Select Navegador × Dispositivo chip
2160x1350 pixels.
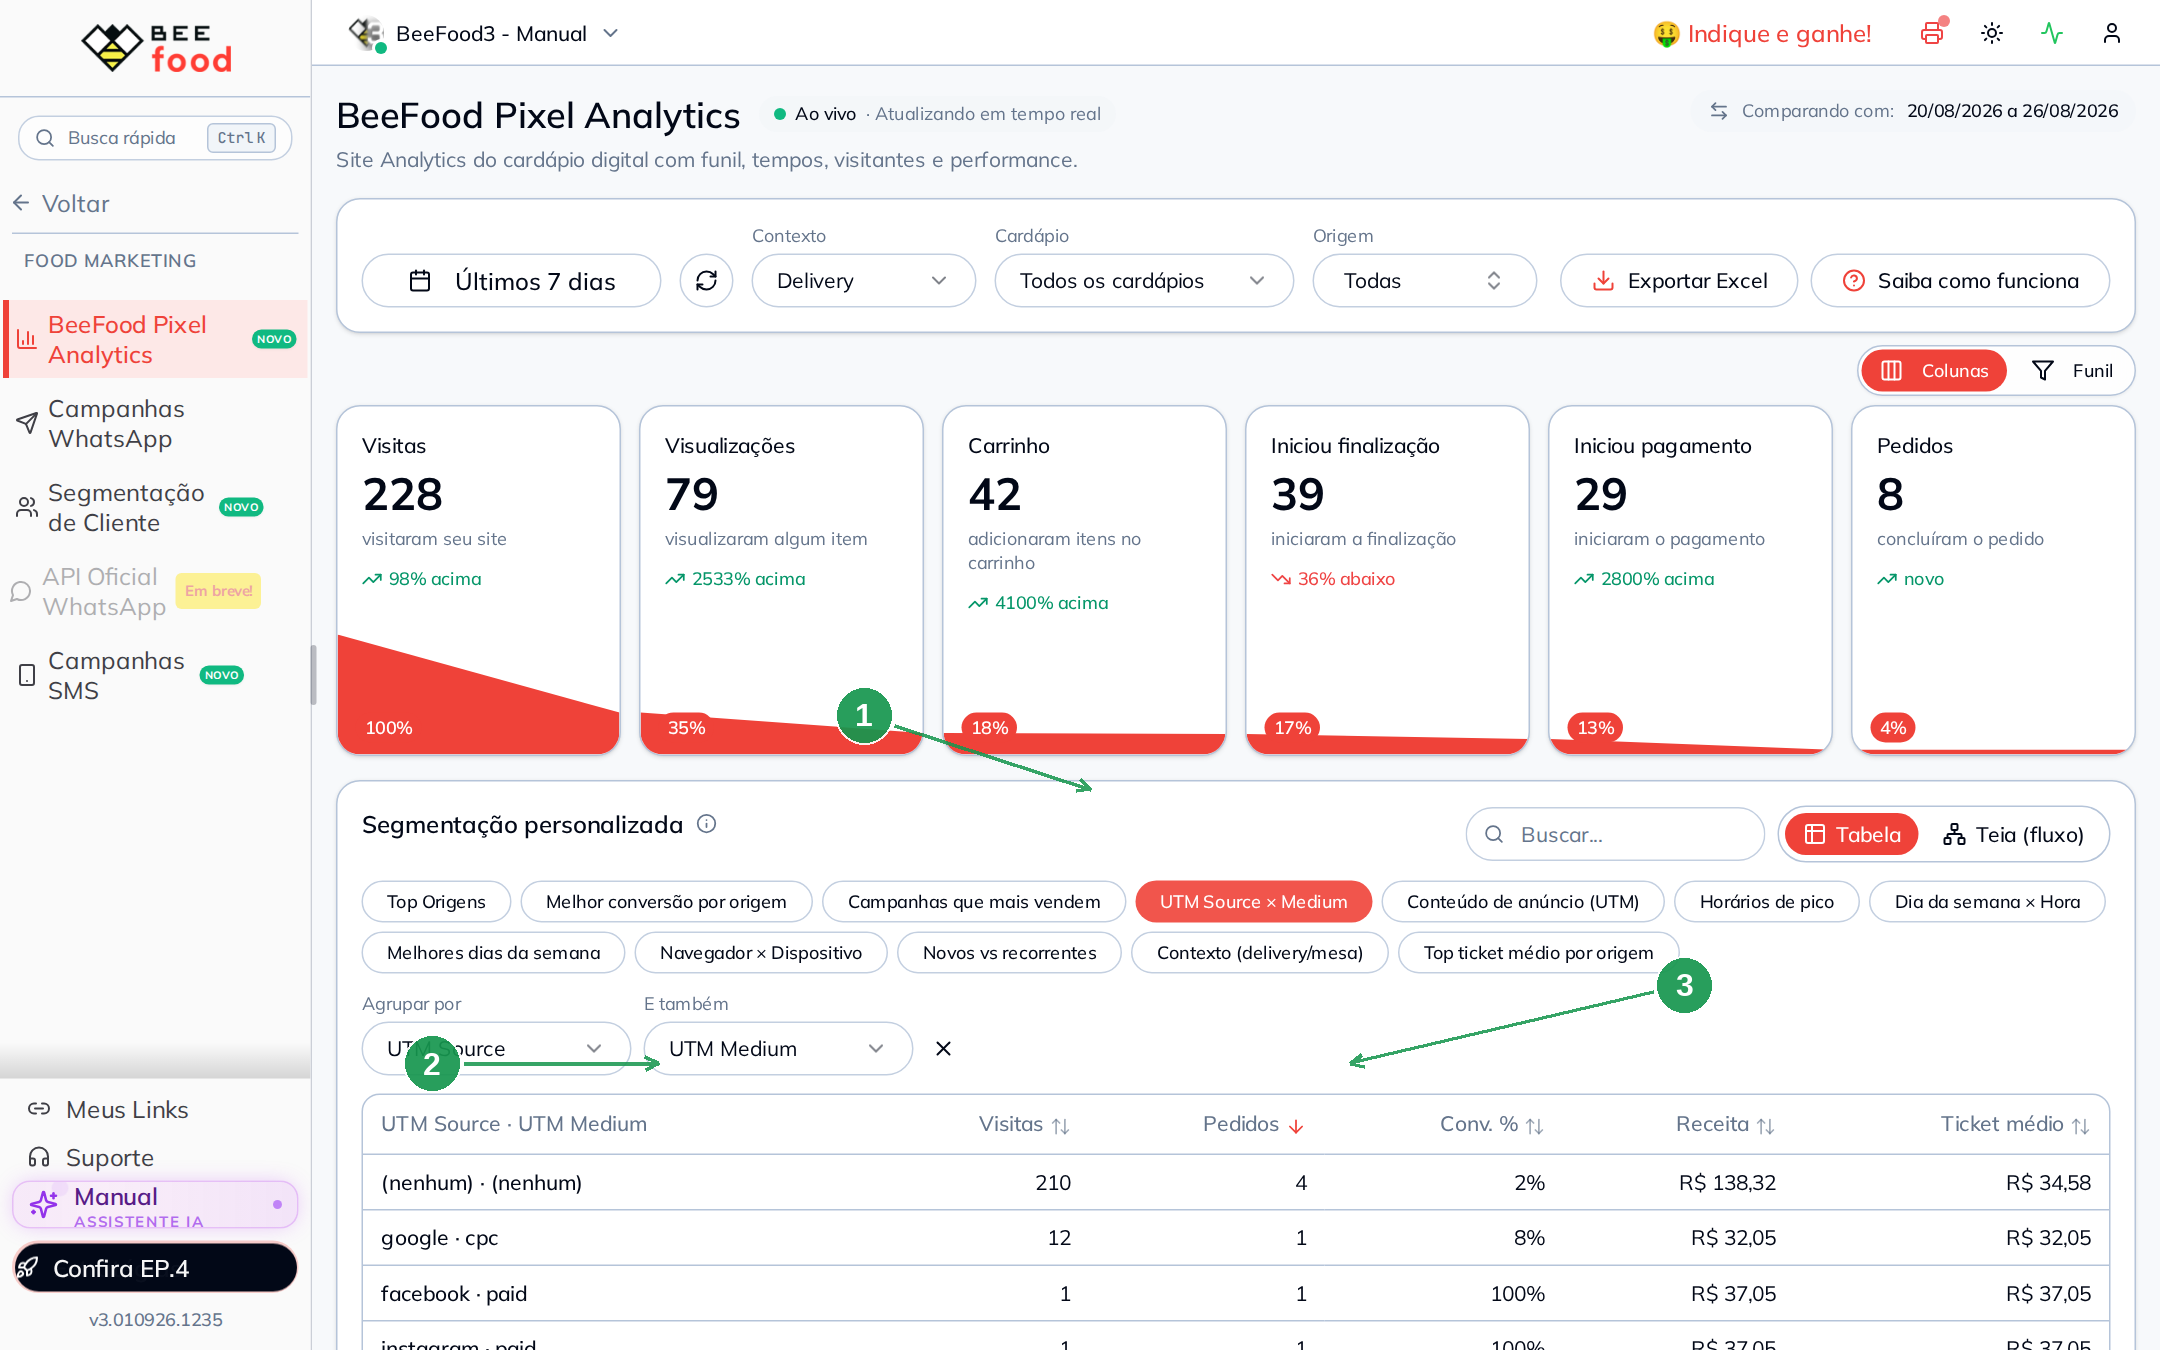click(x=761, y=952)
